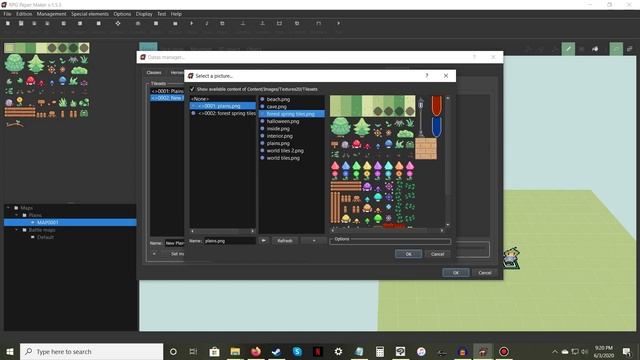Select Default under Battle maps

45,237
